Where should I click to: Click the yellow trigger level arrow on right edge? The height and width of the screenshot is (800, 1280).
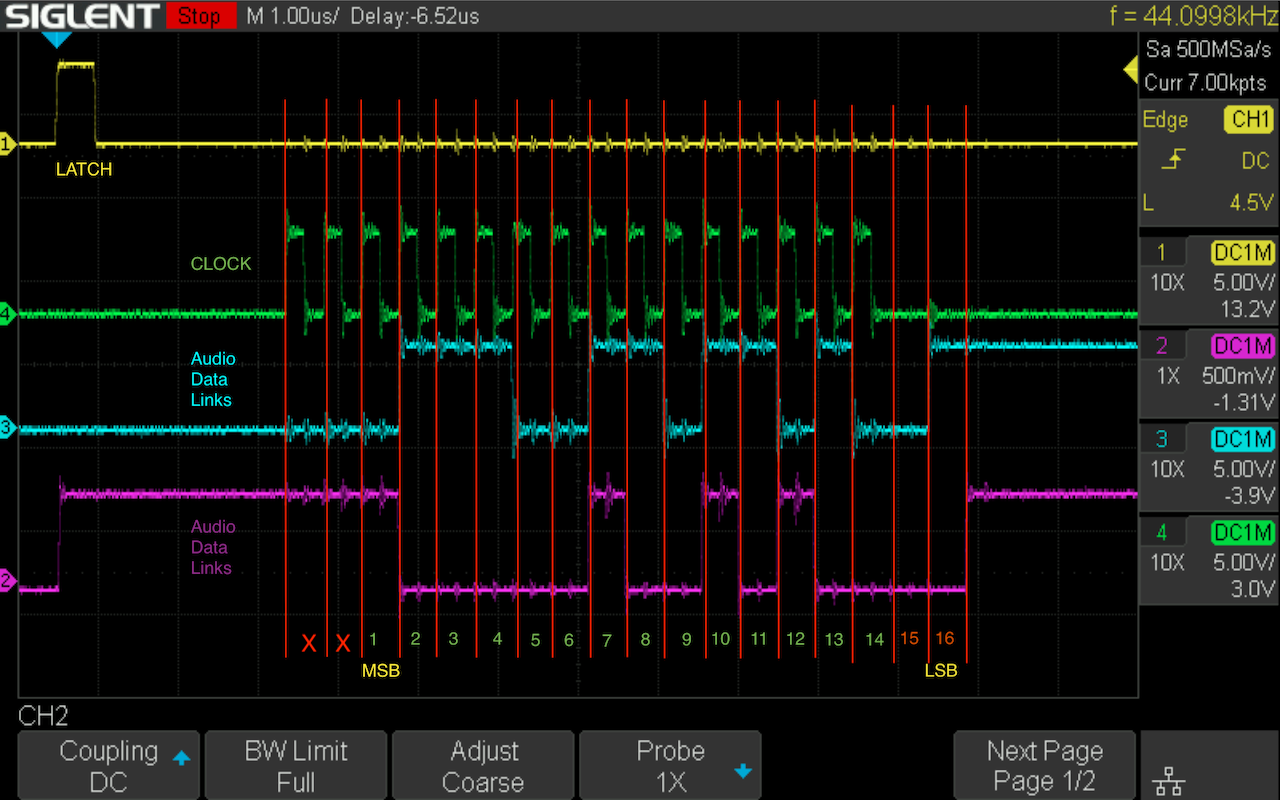pos(1131,70)
